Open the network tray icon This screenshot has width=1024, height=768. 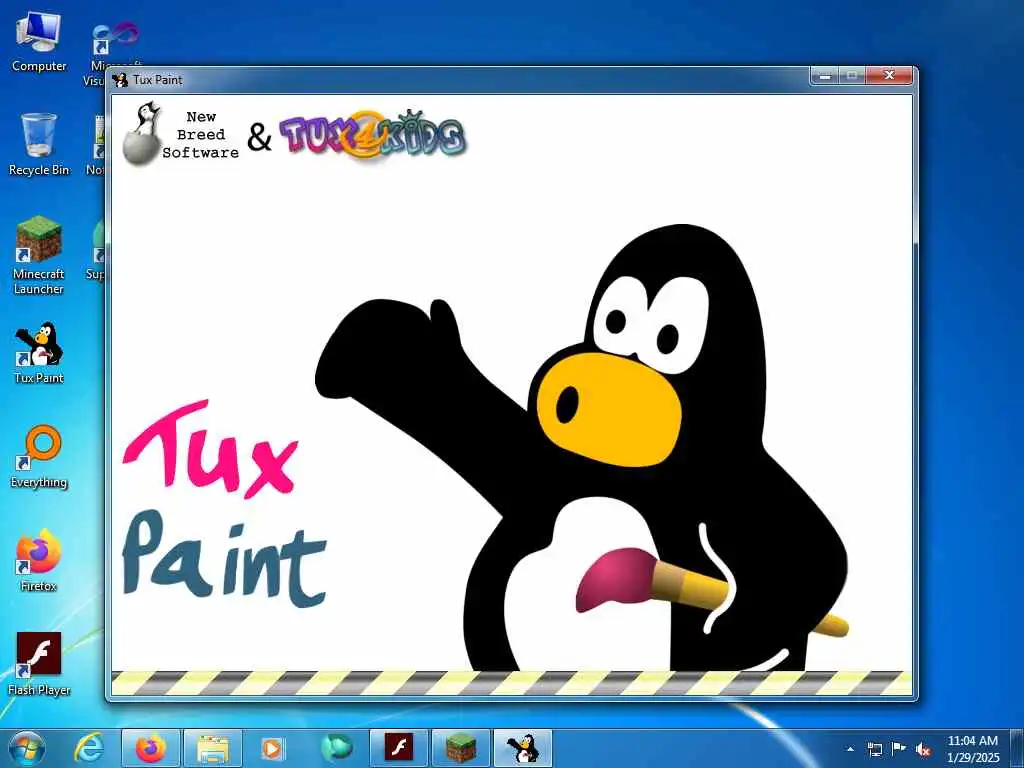[x=874, y=749]
